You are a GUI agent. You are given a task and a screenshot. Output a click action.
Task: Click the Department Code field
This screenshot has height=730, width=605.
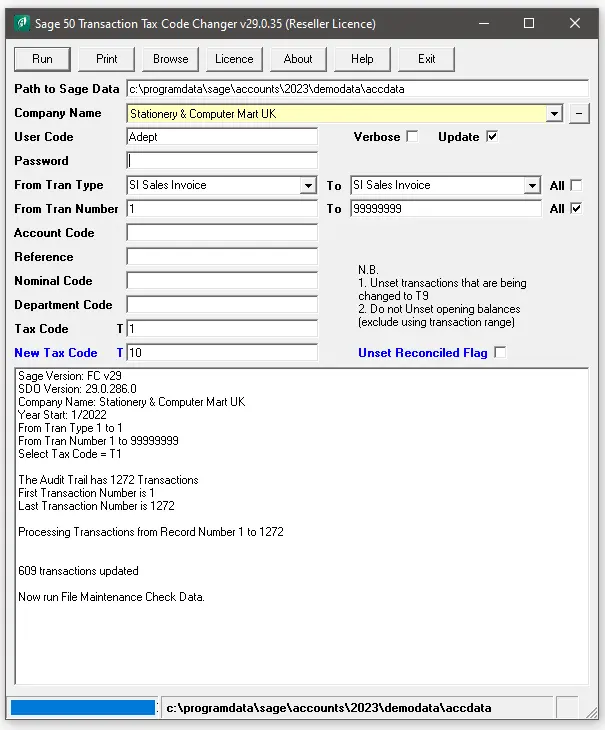(x=222, y=304)
